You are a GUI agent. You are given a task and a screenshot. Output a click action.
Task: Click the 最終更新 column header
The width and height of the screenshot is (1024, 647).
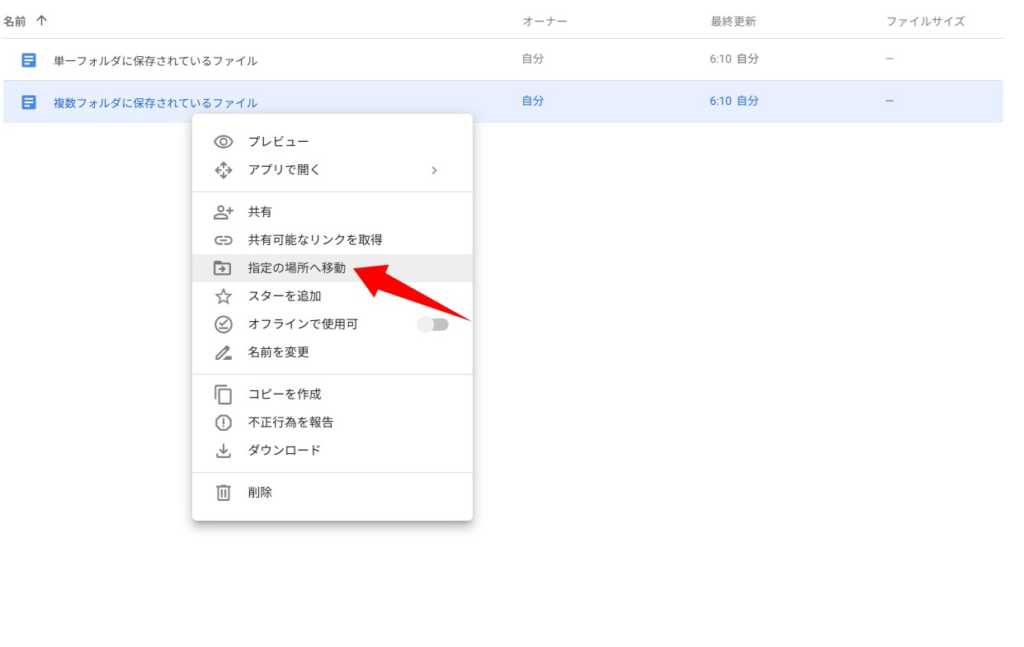point(734,21)
